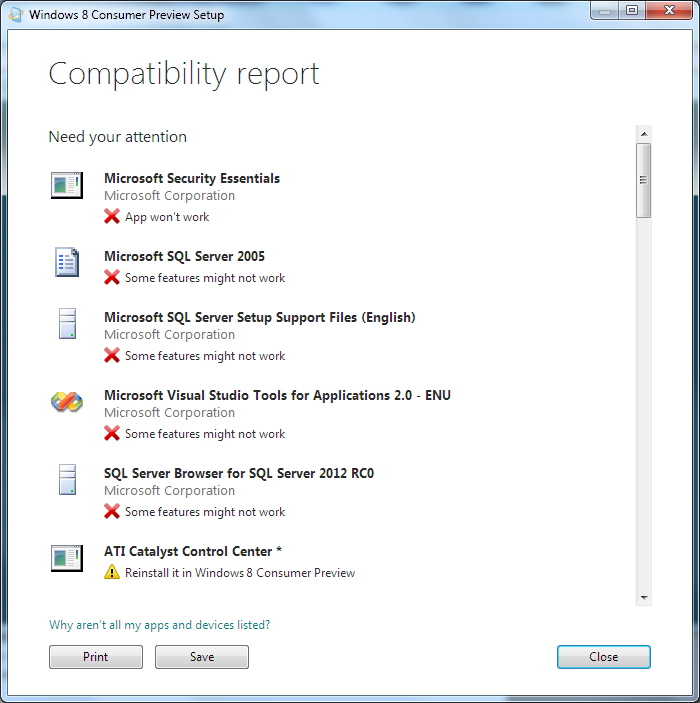Screen dimensions: 700x703
Task: Click the scrollbar down arrow
Action: pos(644,598)
